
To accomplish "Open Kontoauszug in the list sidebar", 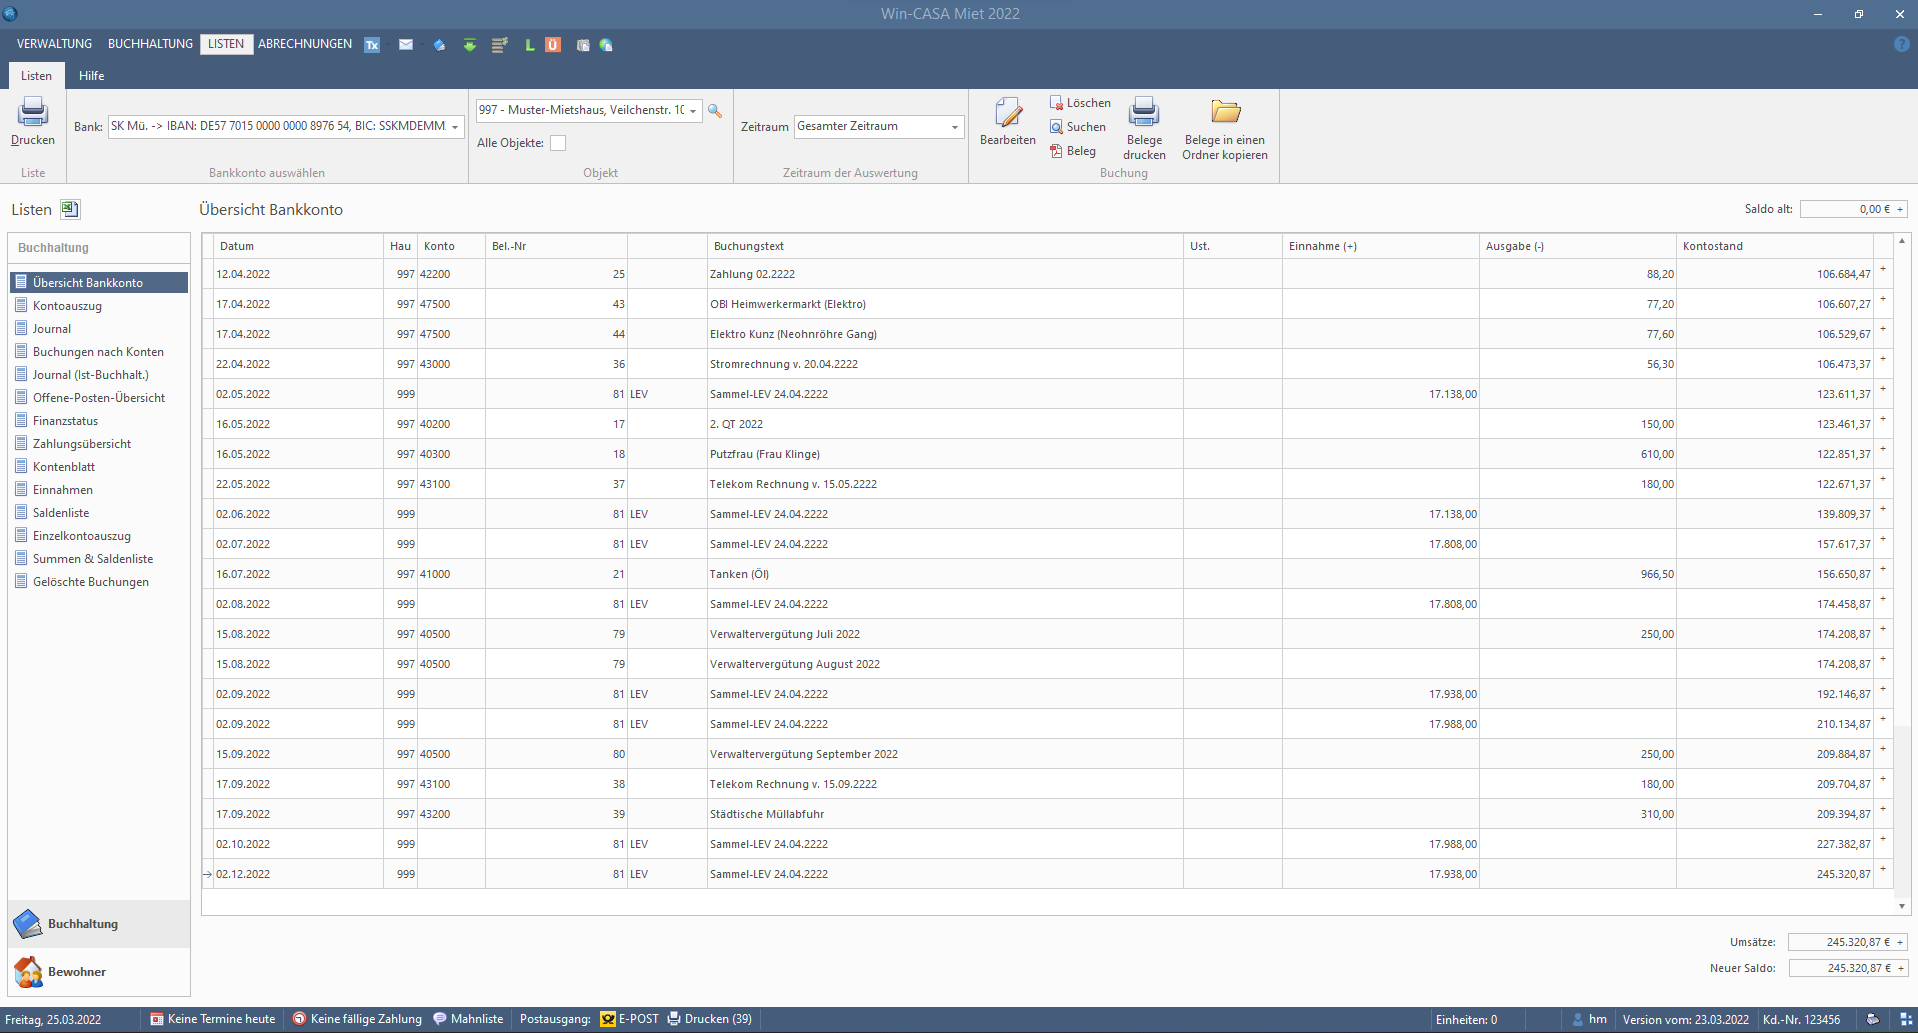I will coord(67,306).
